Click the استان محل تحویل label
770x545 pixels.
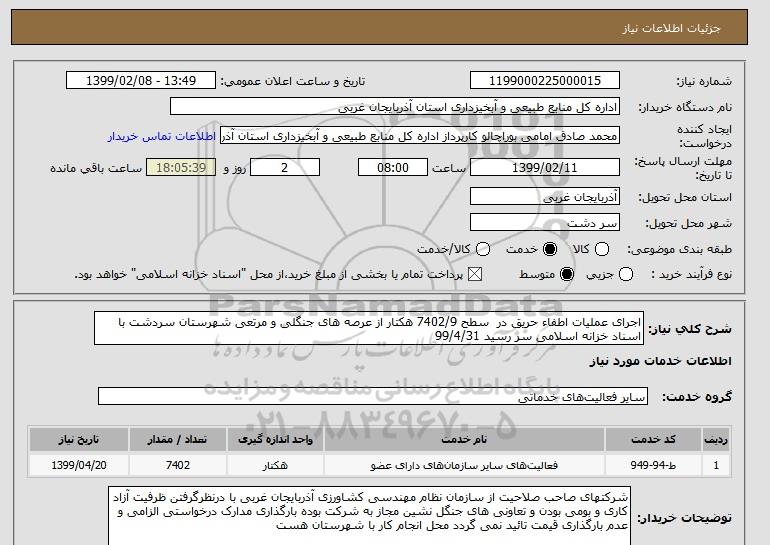pyautogui.click(x=685, y=197)
